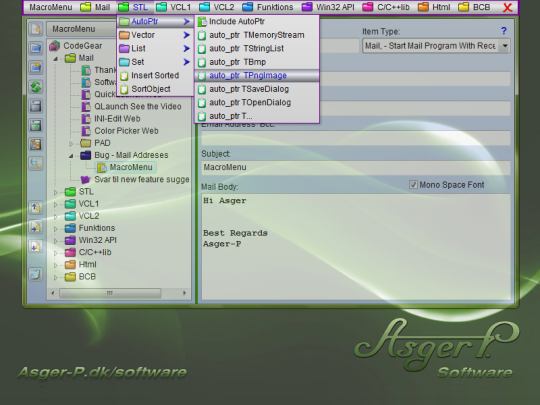Open the VCL2 menu in top bar

click(217, 7)
